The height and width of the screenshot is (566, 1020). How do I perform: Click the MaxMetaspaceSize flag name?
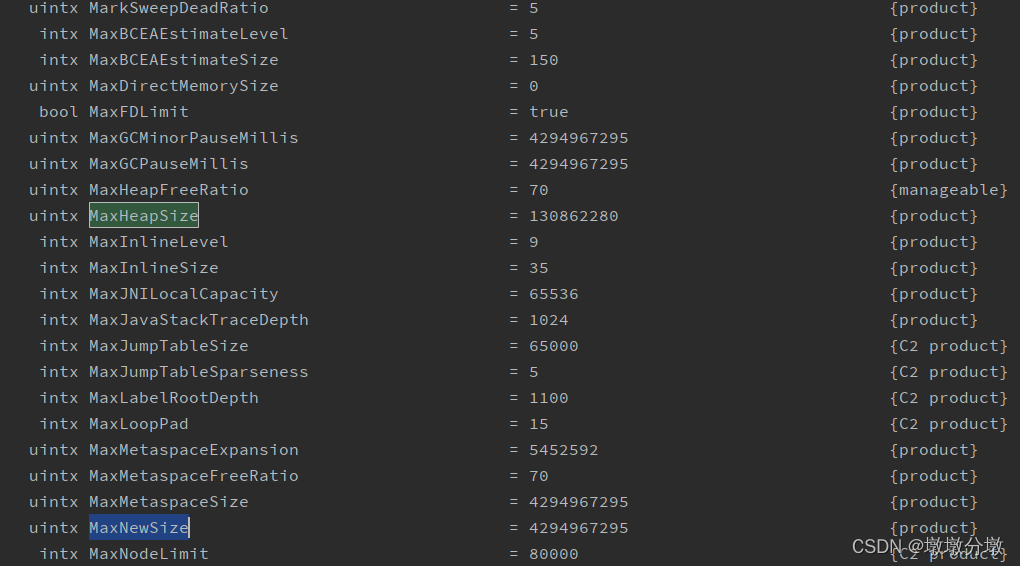pyautogui.click(x=168, y=502)
